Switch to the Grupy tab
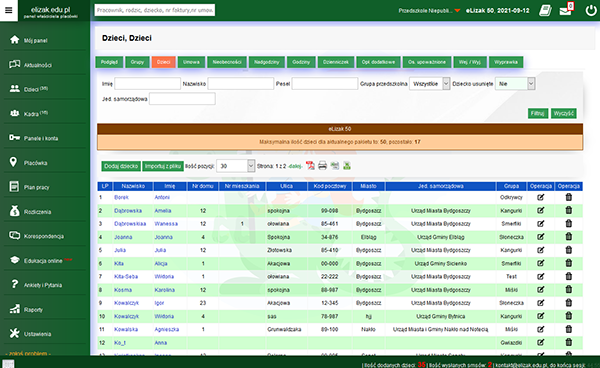600x368 pixels. tap(137, 62)
